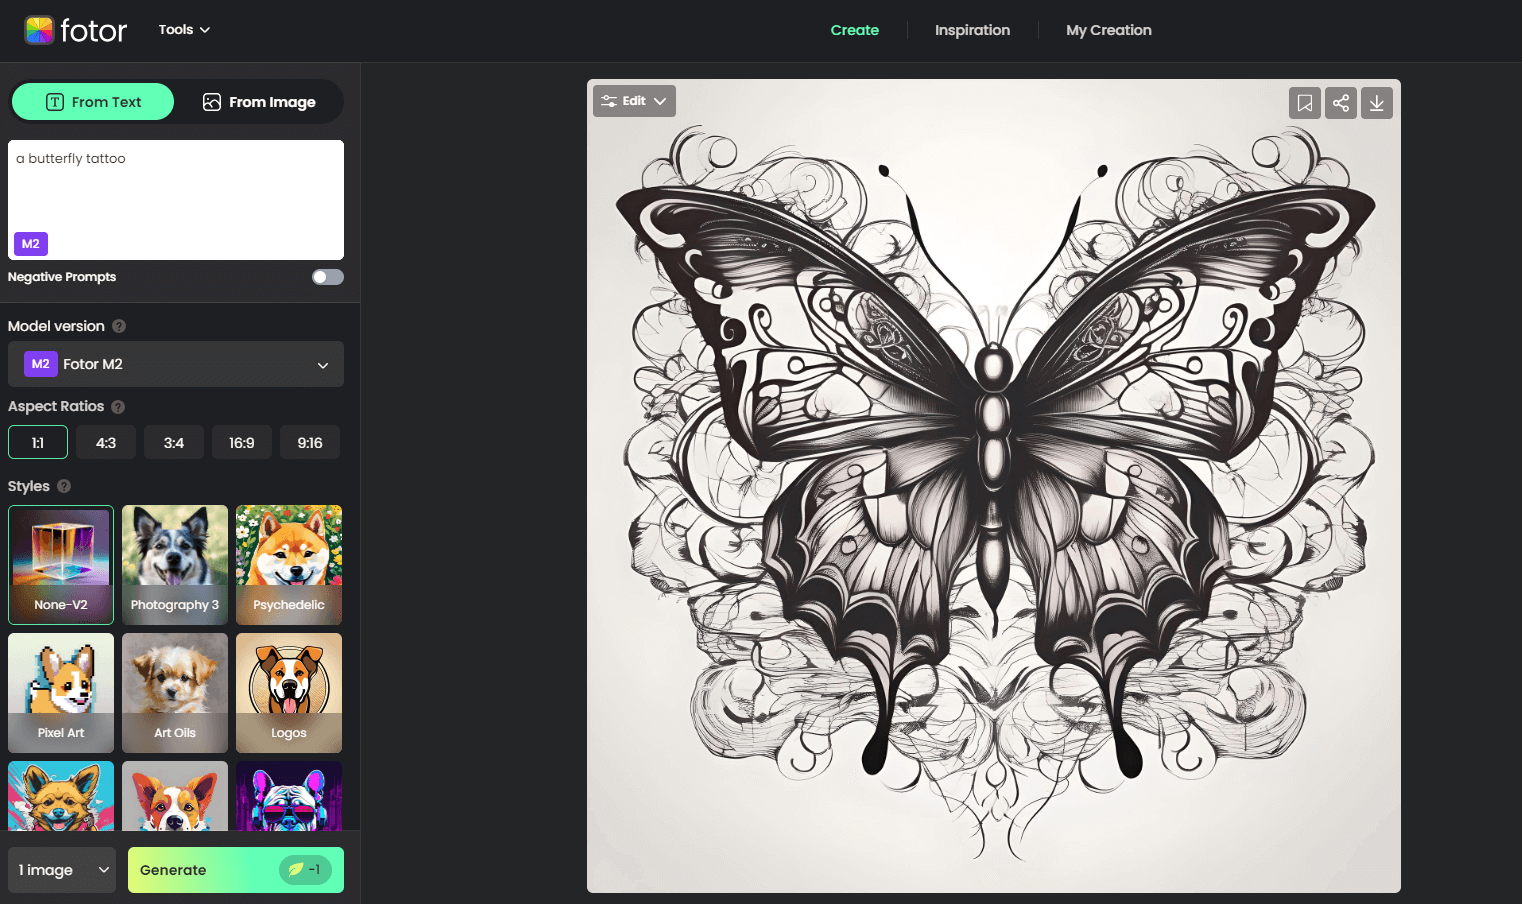Choose the Psychedelic style

click(x=289, y=565)
